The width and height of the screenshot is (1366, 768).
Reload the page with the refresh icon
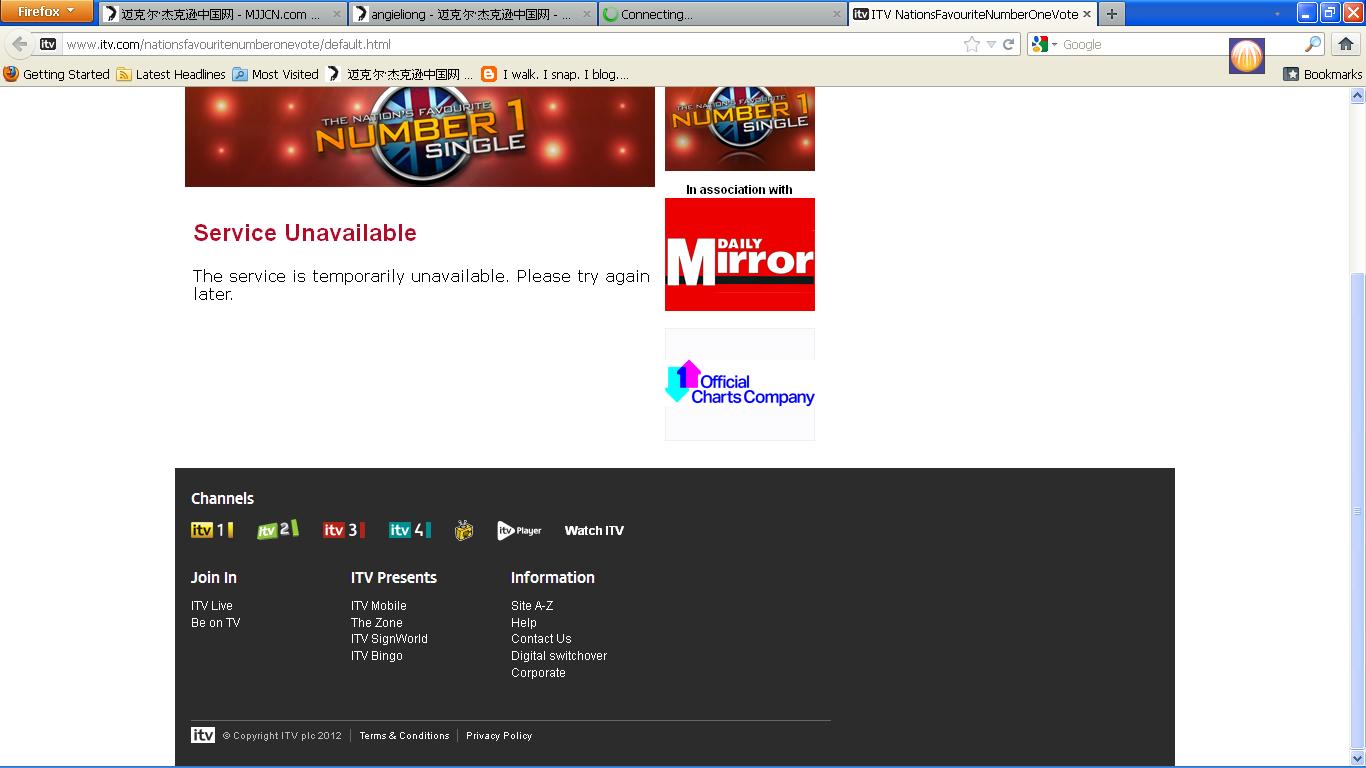click(1009, 44)
